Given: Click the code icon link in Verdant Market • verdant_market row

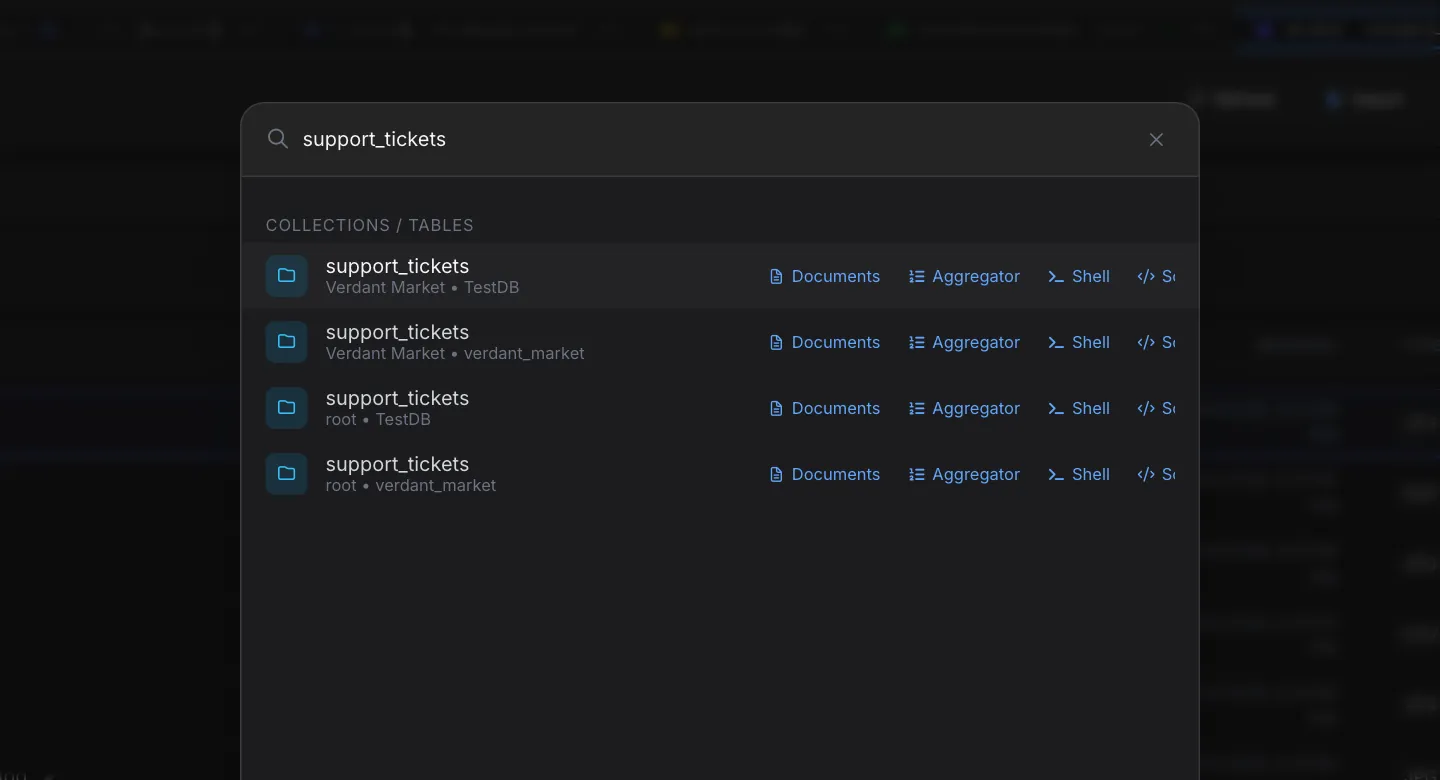Looking at the screenshot, I should [1156, 342].
